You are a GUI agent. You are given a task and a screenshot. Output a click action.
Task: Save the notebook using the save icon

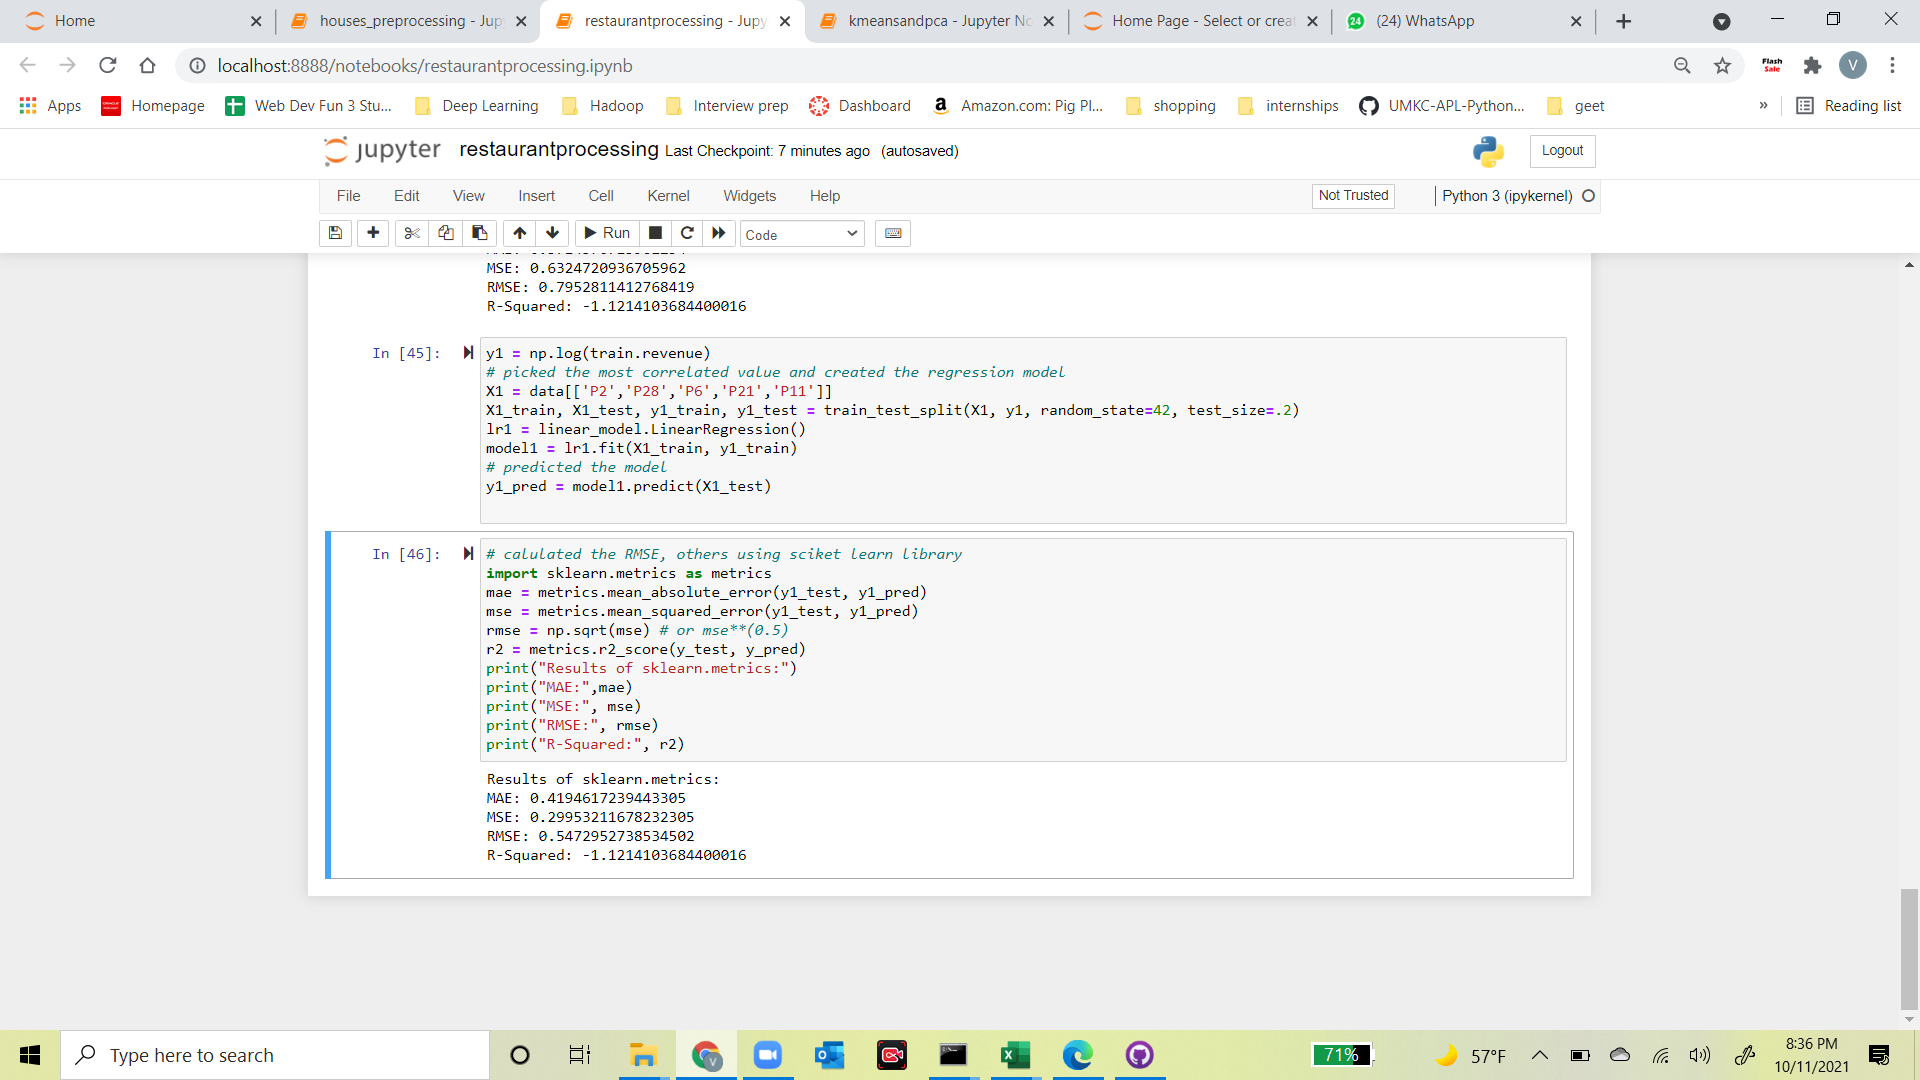click(x=335, y=233)
